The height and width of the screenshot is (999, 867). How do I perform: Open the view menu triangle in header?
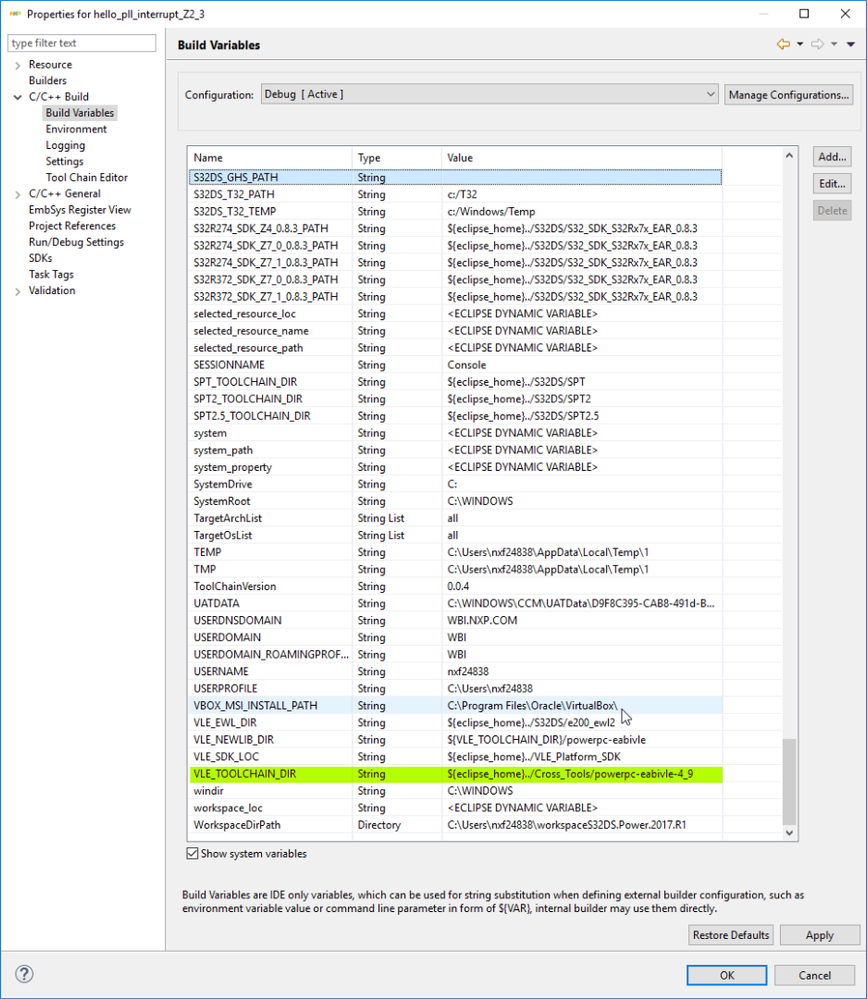point(850,45)
